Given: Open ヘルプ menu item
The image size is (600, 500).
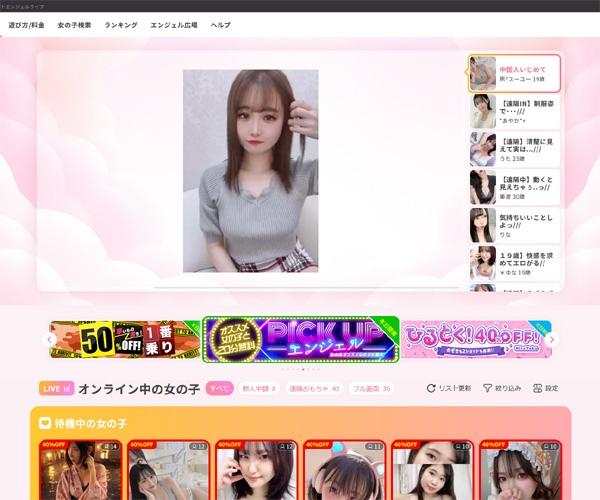Looking at the screenshot, I should tap(220, 25).
